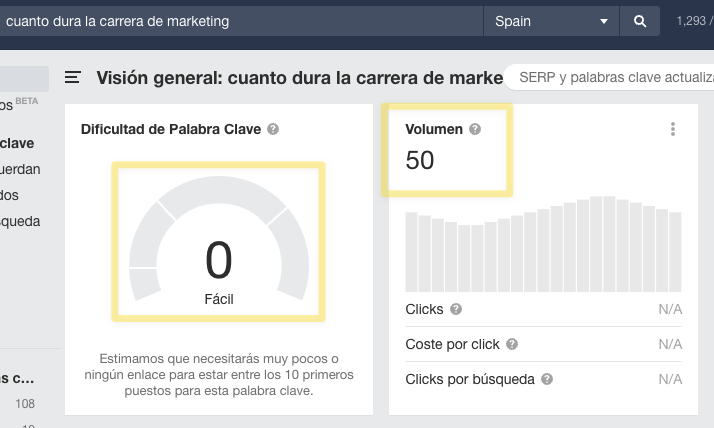
Task: Open sidebar item ending in "uerdan"
Action: click(20, 169)
